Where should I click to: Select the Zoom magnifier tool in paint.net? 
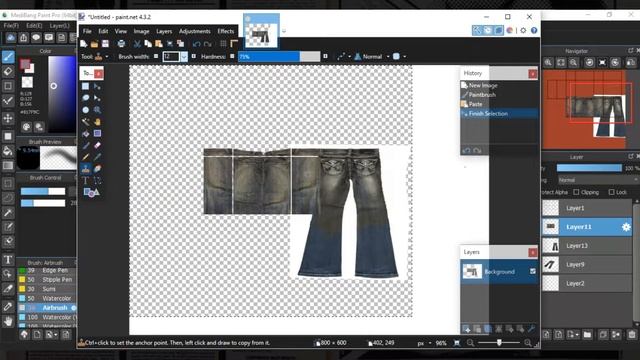[x=97, y=110]
